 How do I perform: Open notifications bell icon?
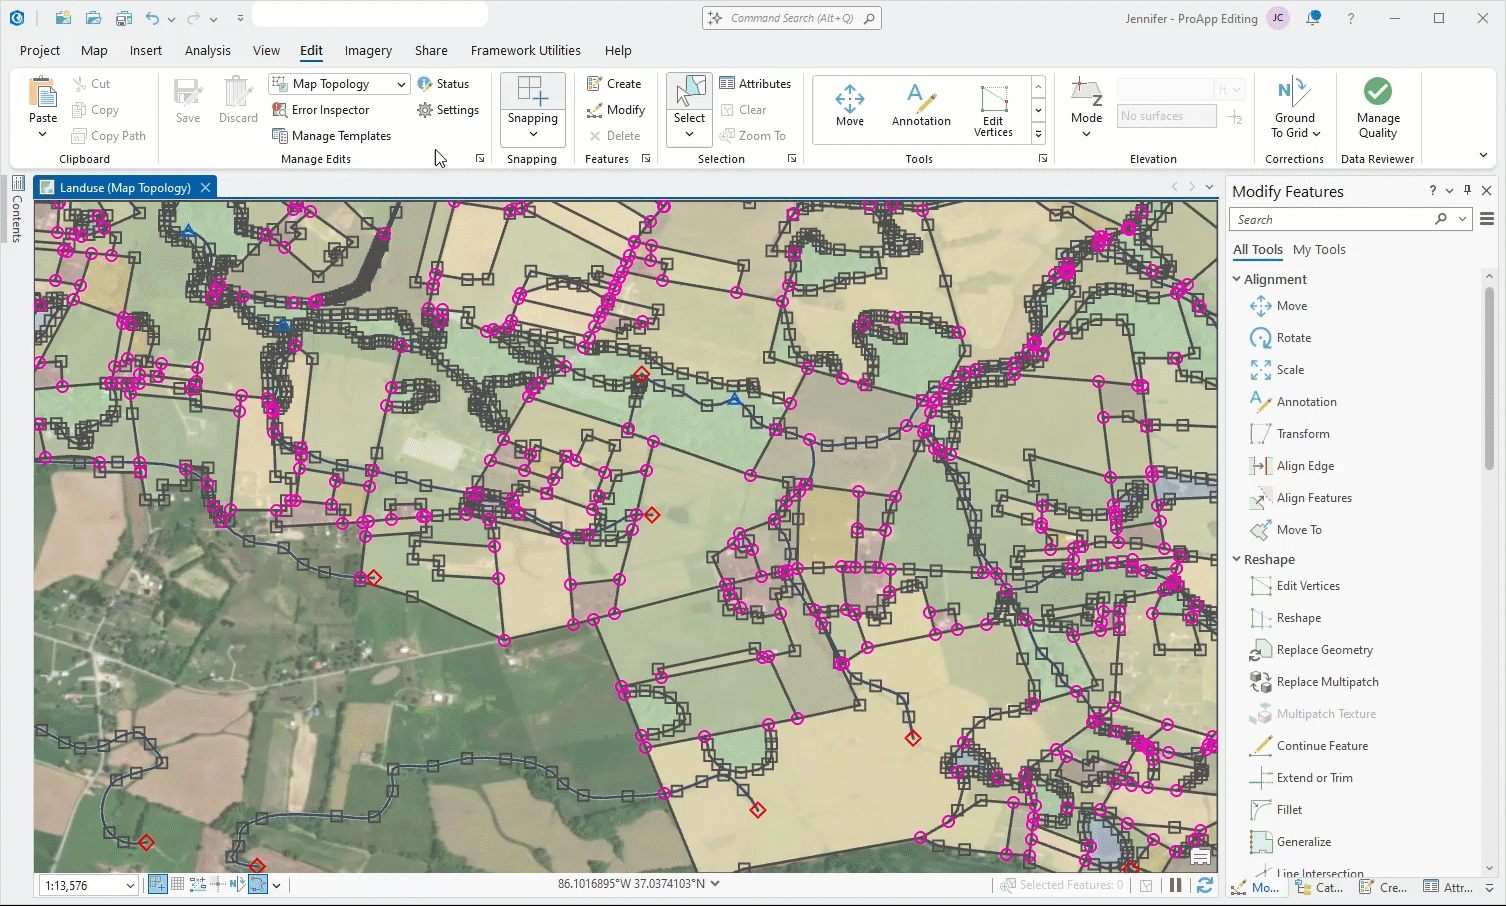(1314, 18)
